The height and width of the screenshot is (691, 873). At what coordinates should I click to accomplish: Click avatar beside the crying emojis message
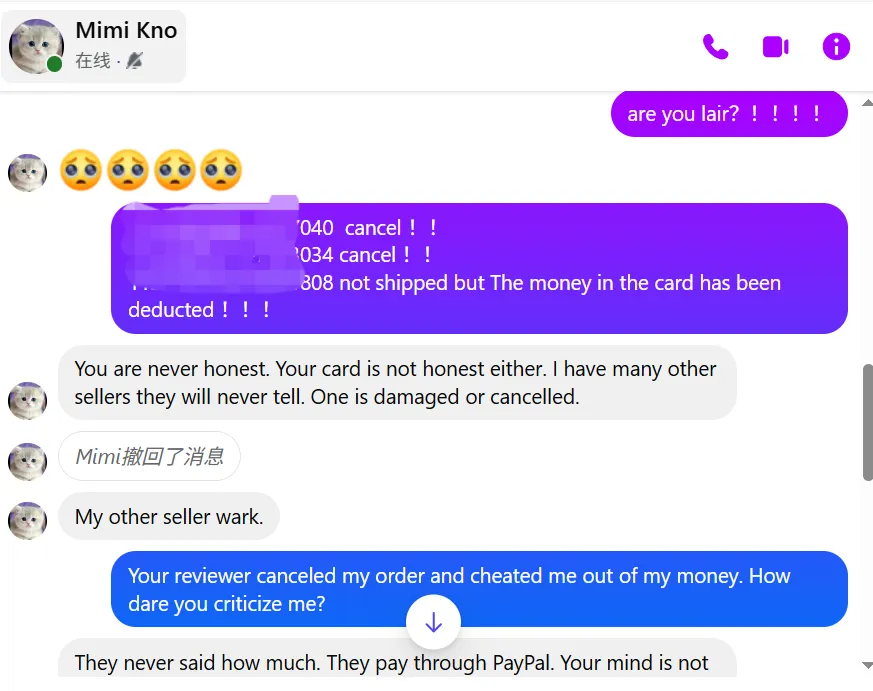[x=27, y=173]
